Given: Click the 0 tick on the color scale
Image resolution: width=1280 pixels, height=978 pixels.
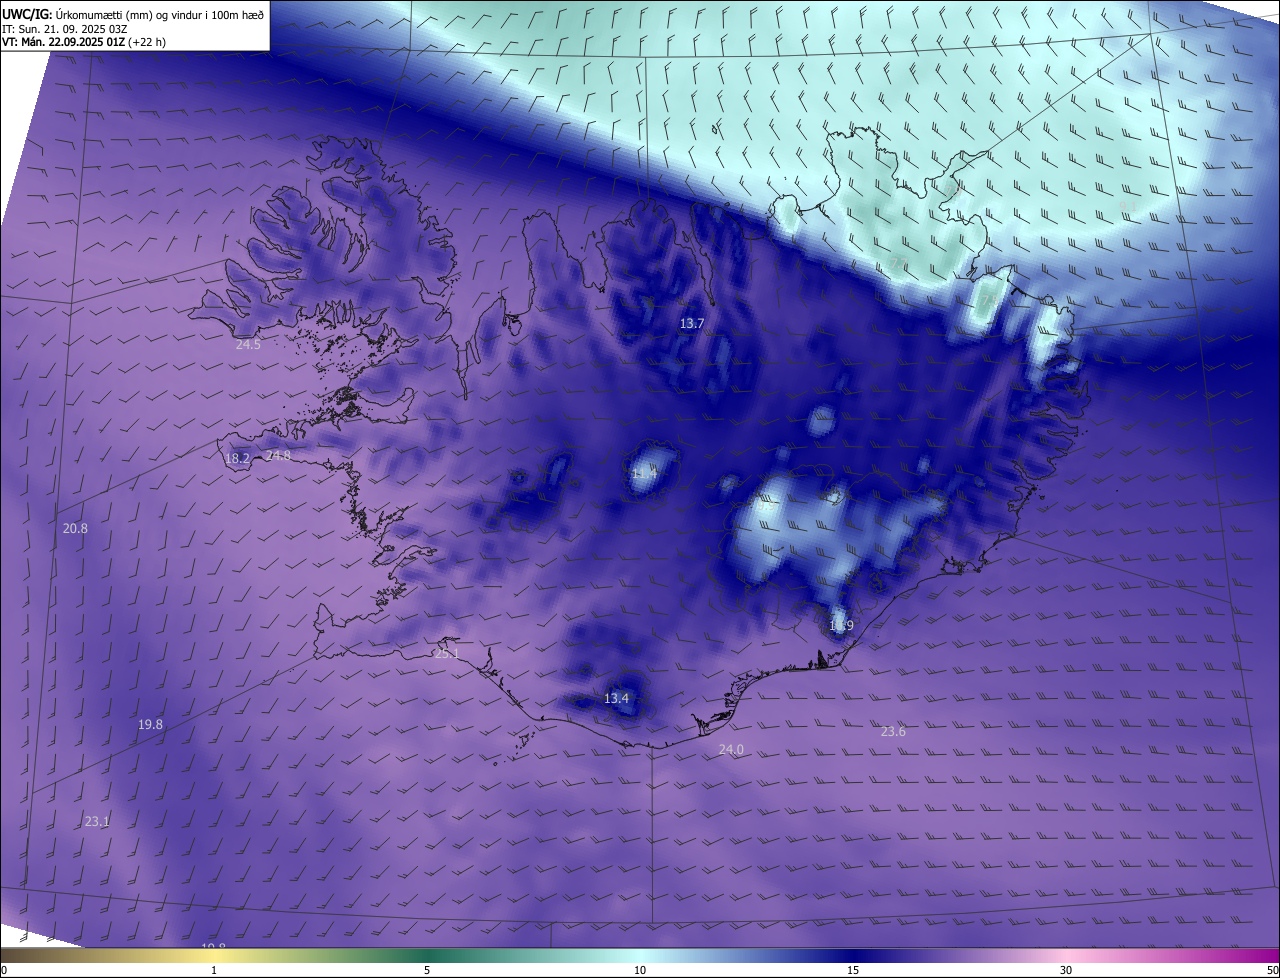Looking at the screenshot, I should [x=4, y=970].
